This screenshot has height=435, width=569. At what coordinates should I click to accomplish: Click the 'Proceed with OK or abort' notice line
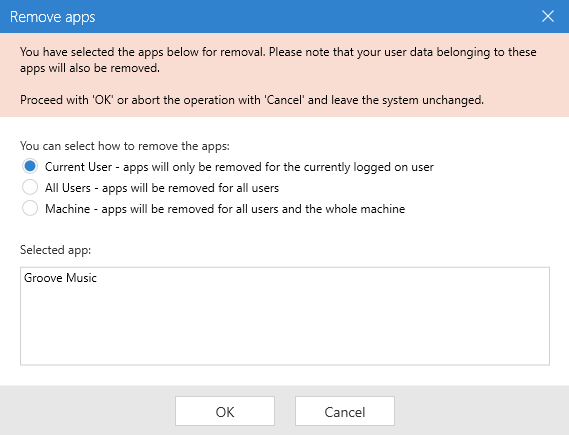(x=252, y=100)
